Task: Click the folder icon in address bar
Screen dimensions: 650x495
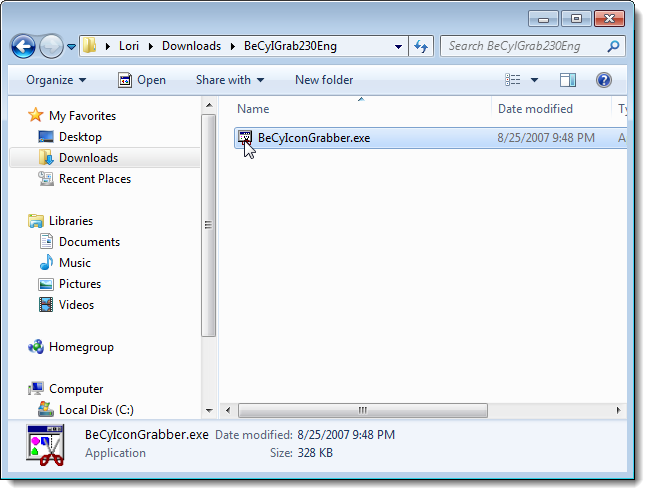Action: pyautogui.click(x=89, y=46)
